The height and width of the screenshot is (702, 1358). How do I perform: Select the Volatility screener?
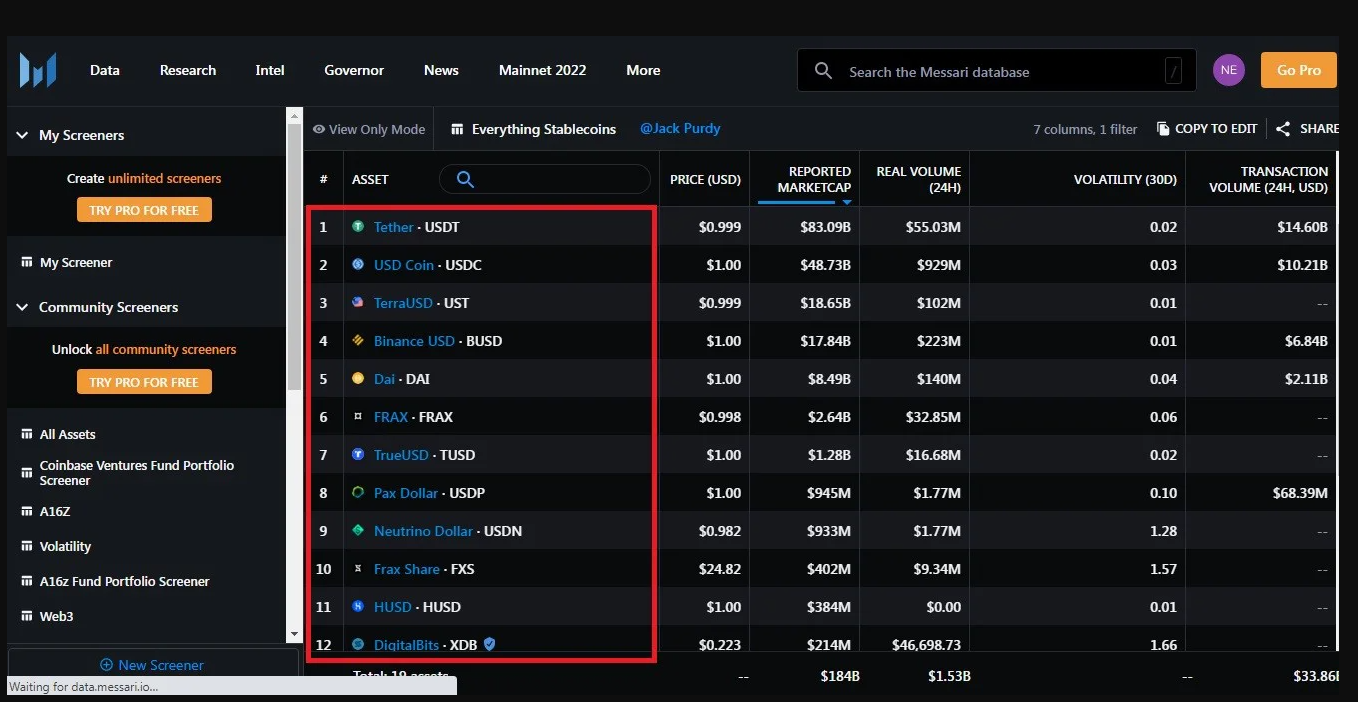(x=65, y=546)
